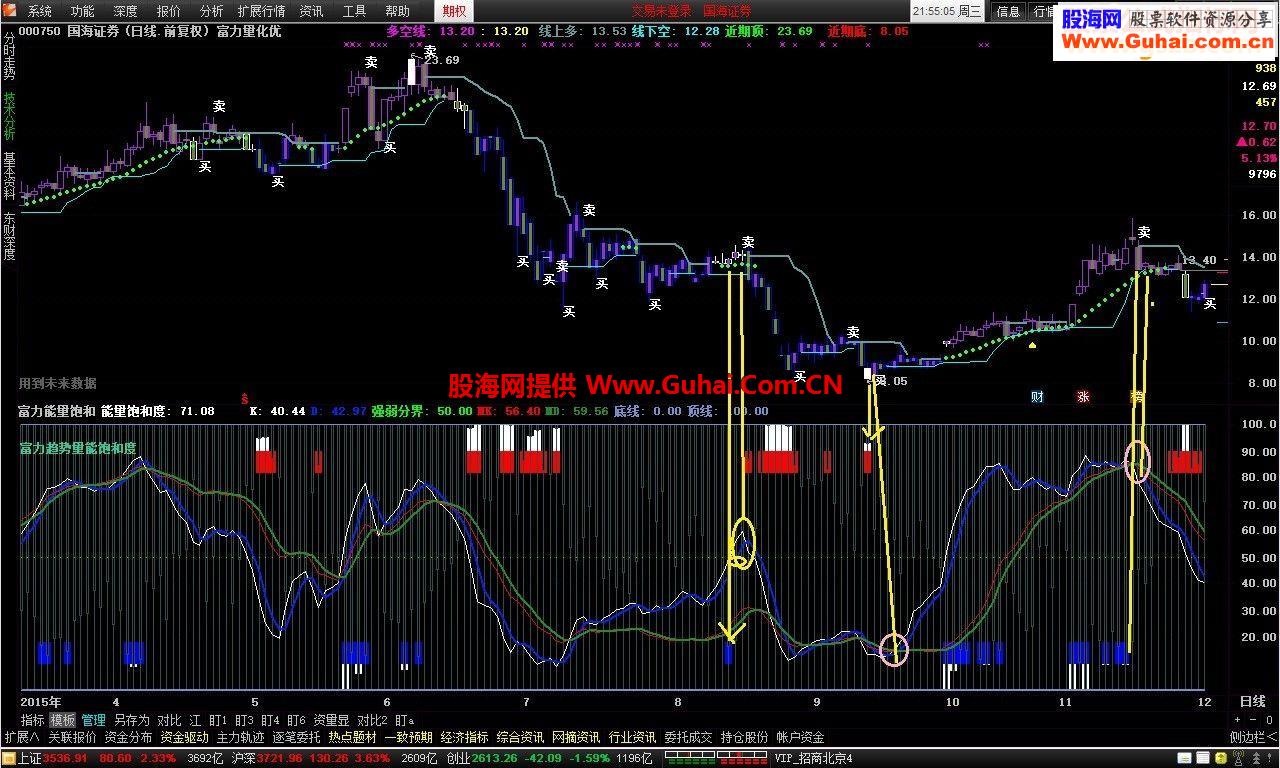The width and height of the screenshot is (1280, 768).
Task: Open the 资金分布 tab
Action: point(128,738)
